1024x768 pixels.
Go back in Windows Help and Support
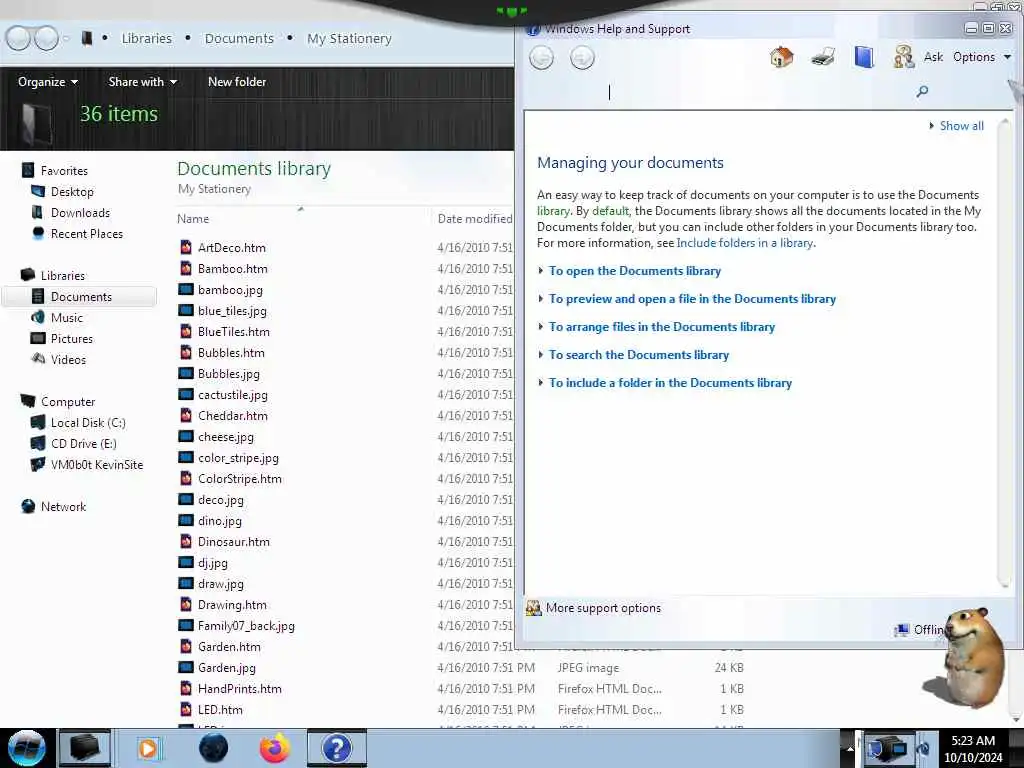pos(541,58)
